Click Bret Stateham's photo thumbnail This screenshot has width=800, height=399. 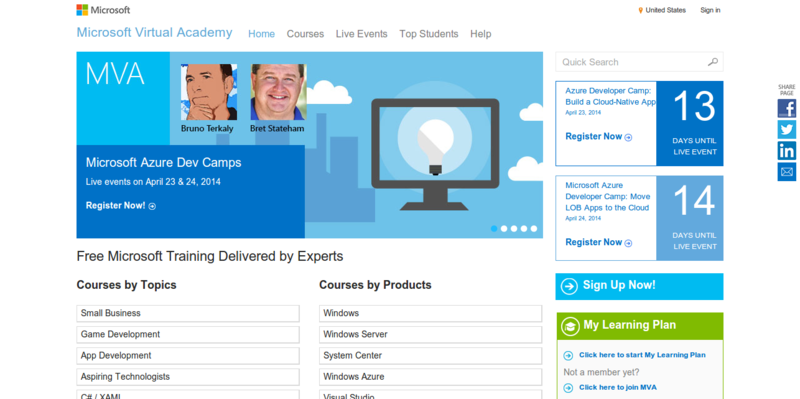click(x=279, y=92)
